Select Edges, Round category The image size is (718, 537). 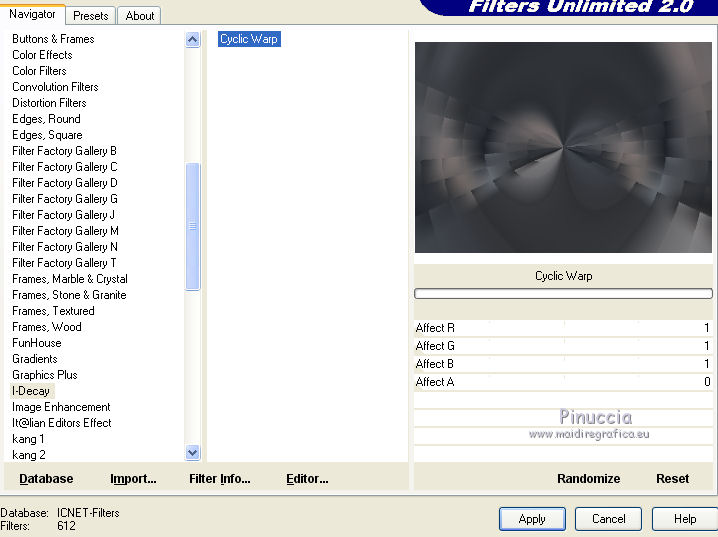click(x=46, y=119)
